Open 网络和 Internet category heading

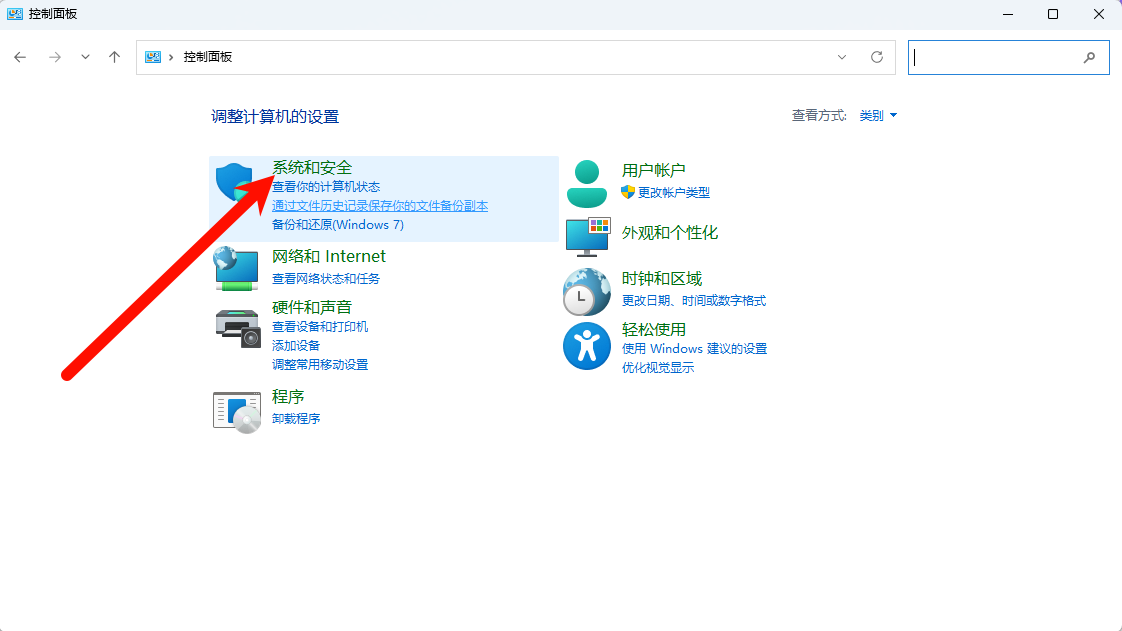[328, 256]
